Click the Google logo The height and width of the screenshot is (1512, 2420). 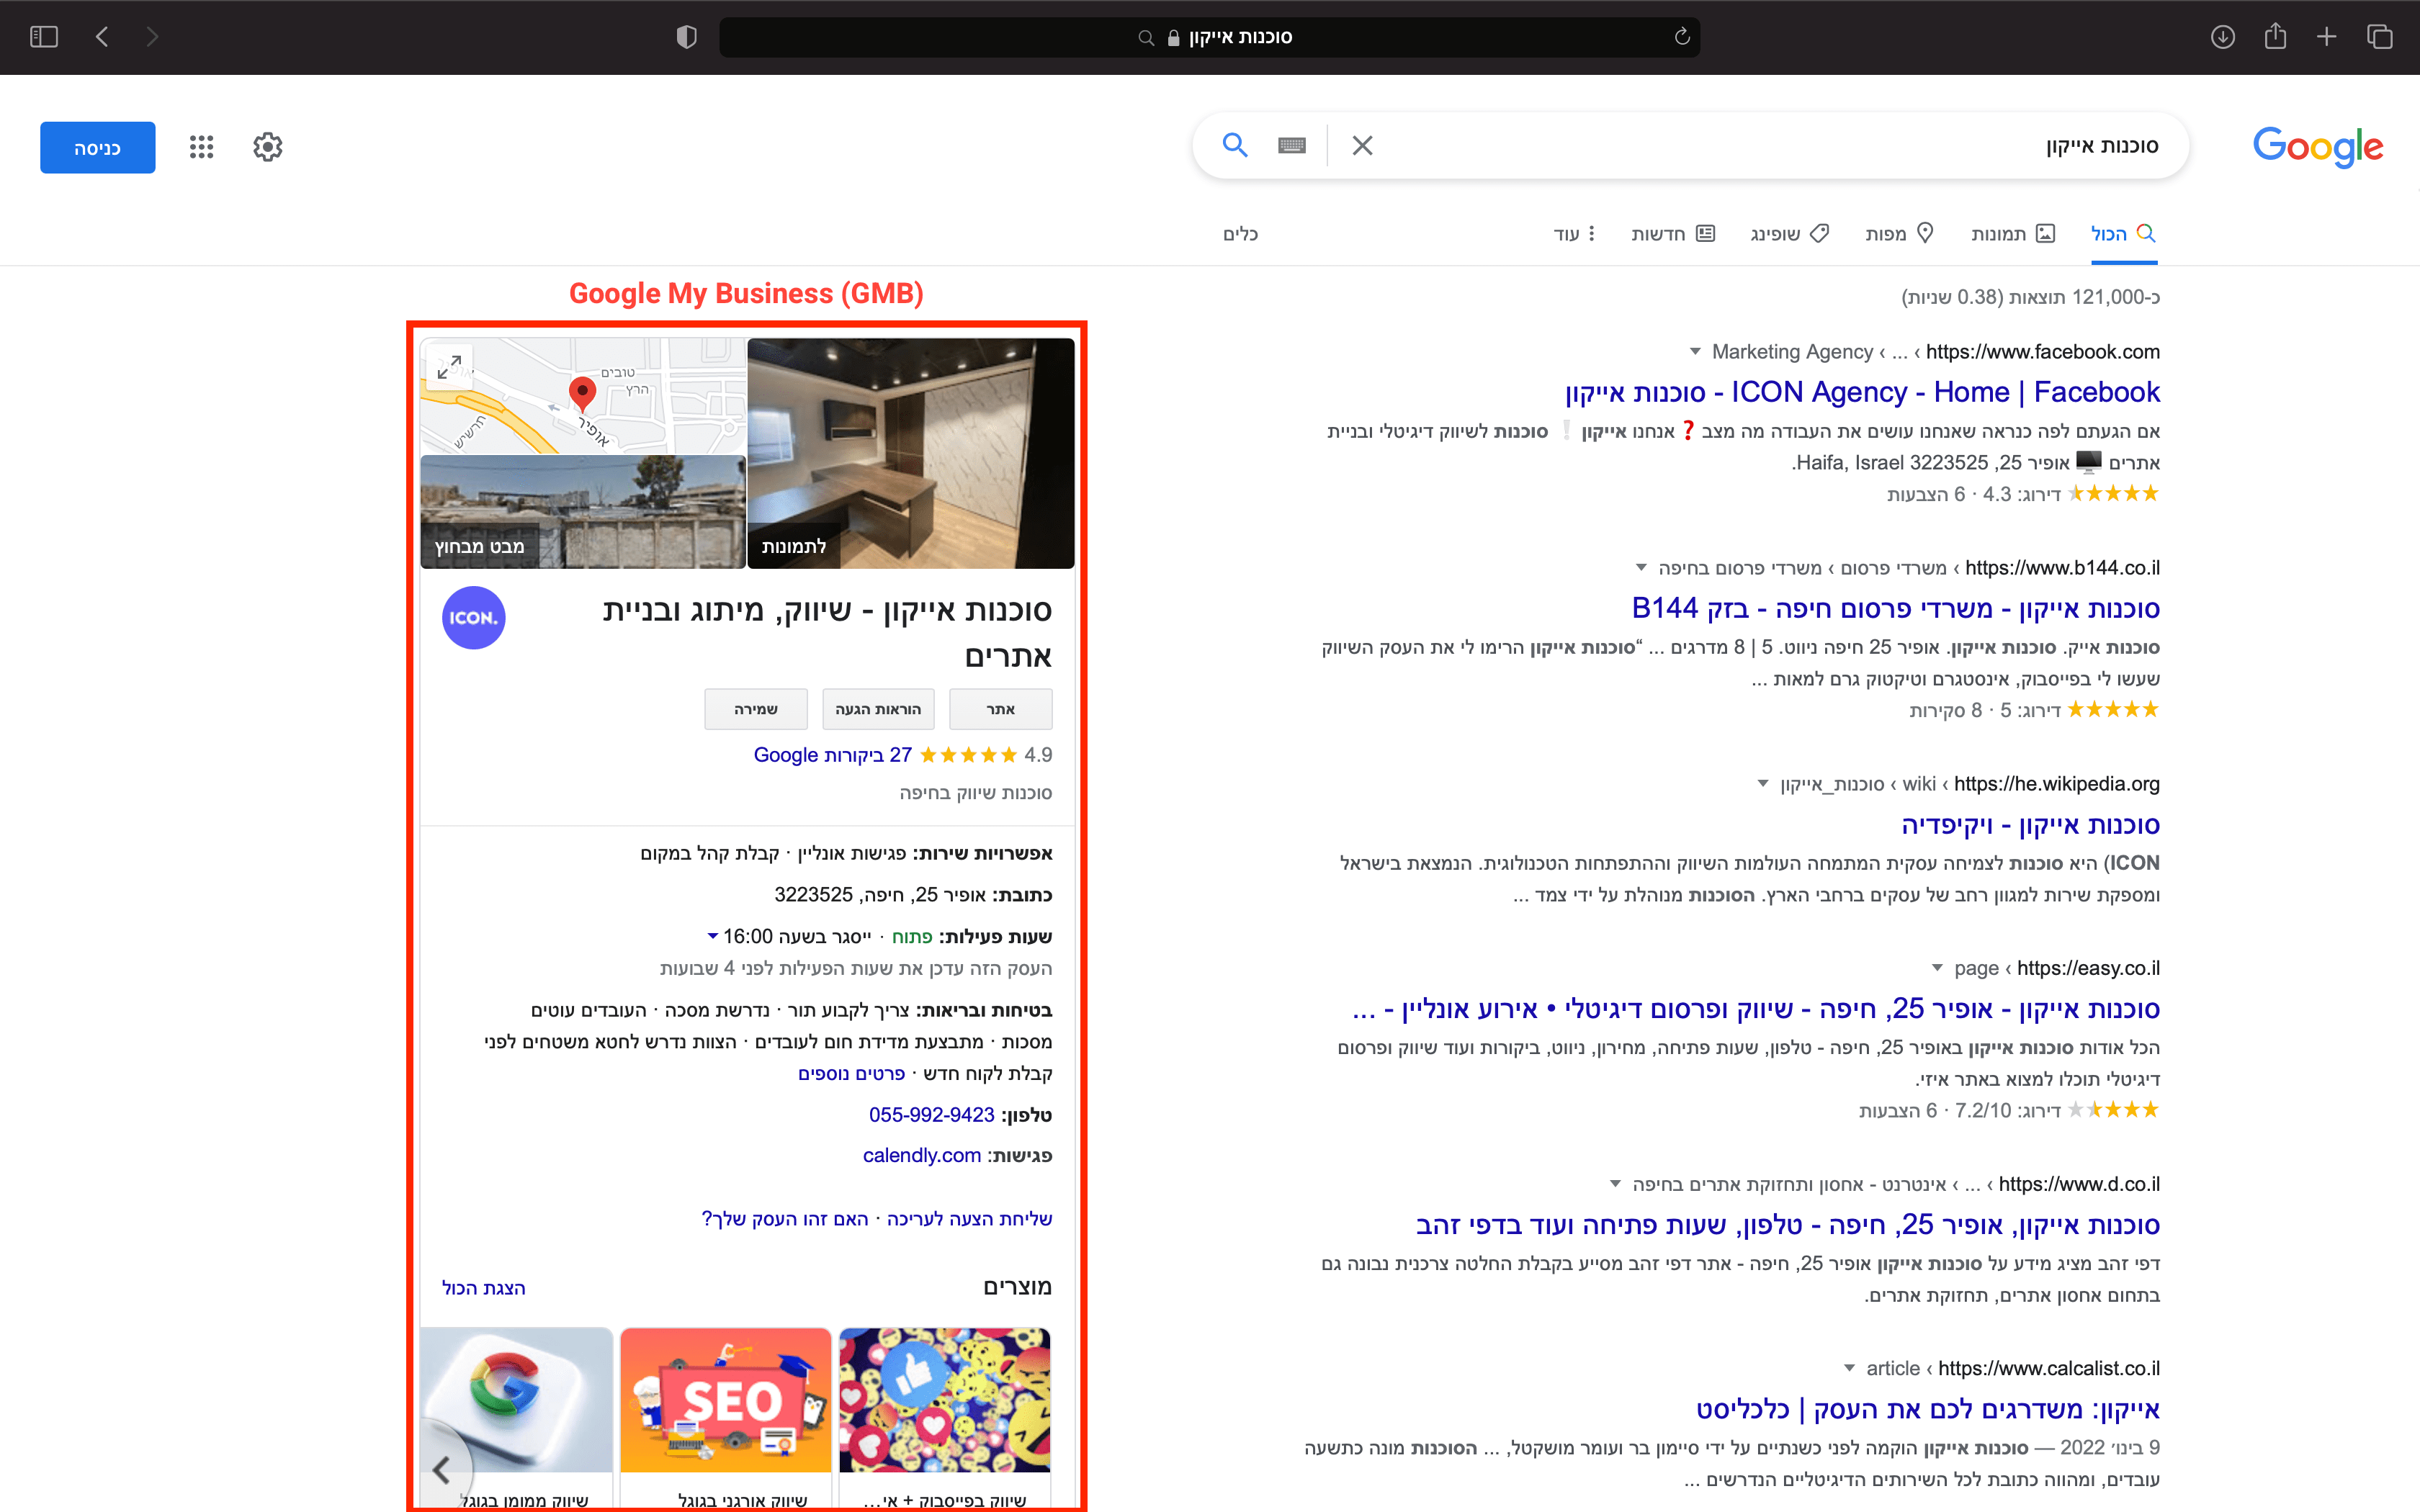[2318, 148]
